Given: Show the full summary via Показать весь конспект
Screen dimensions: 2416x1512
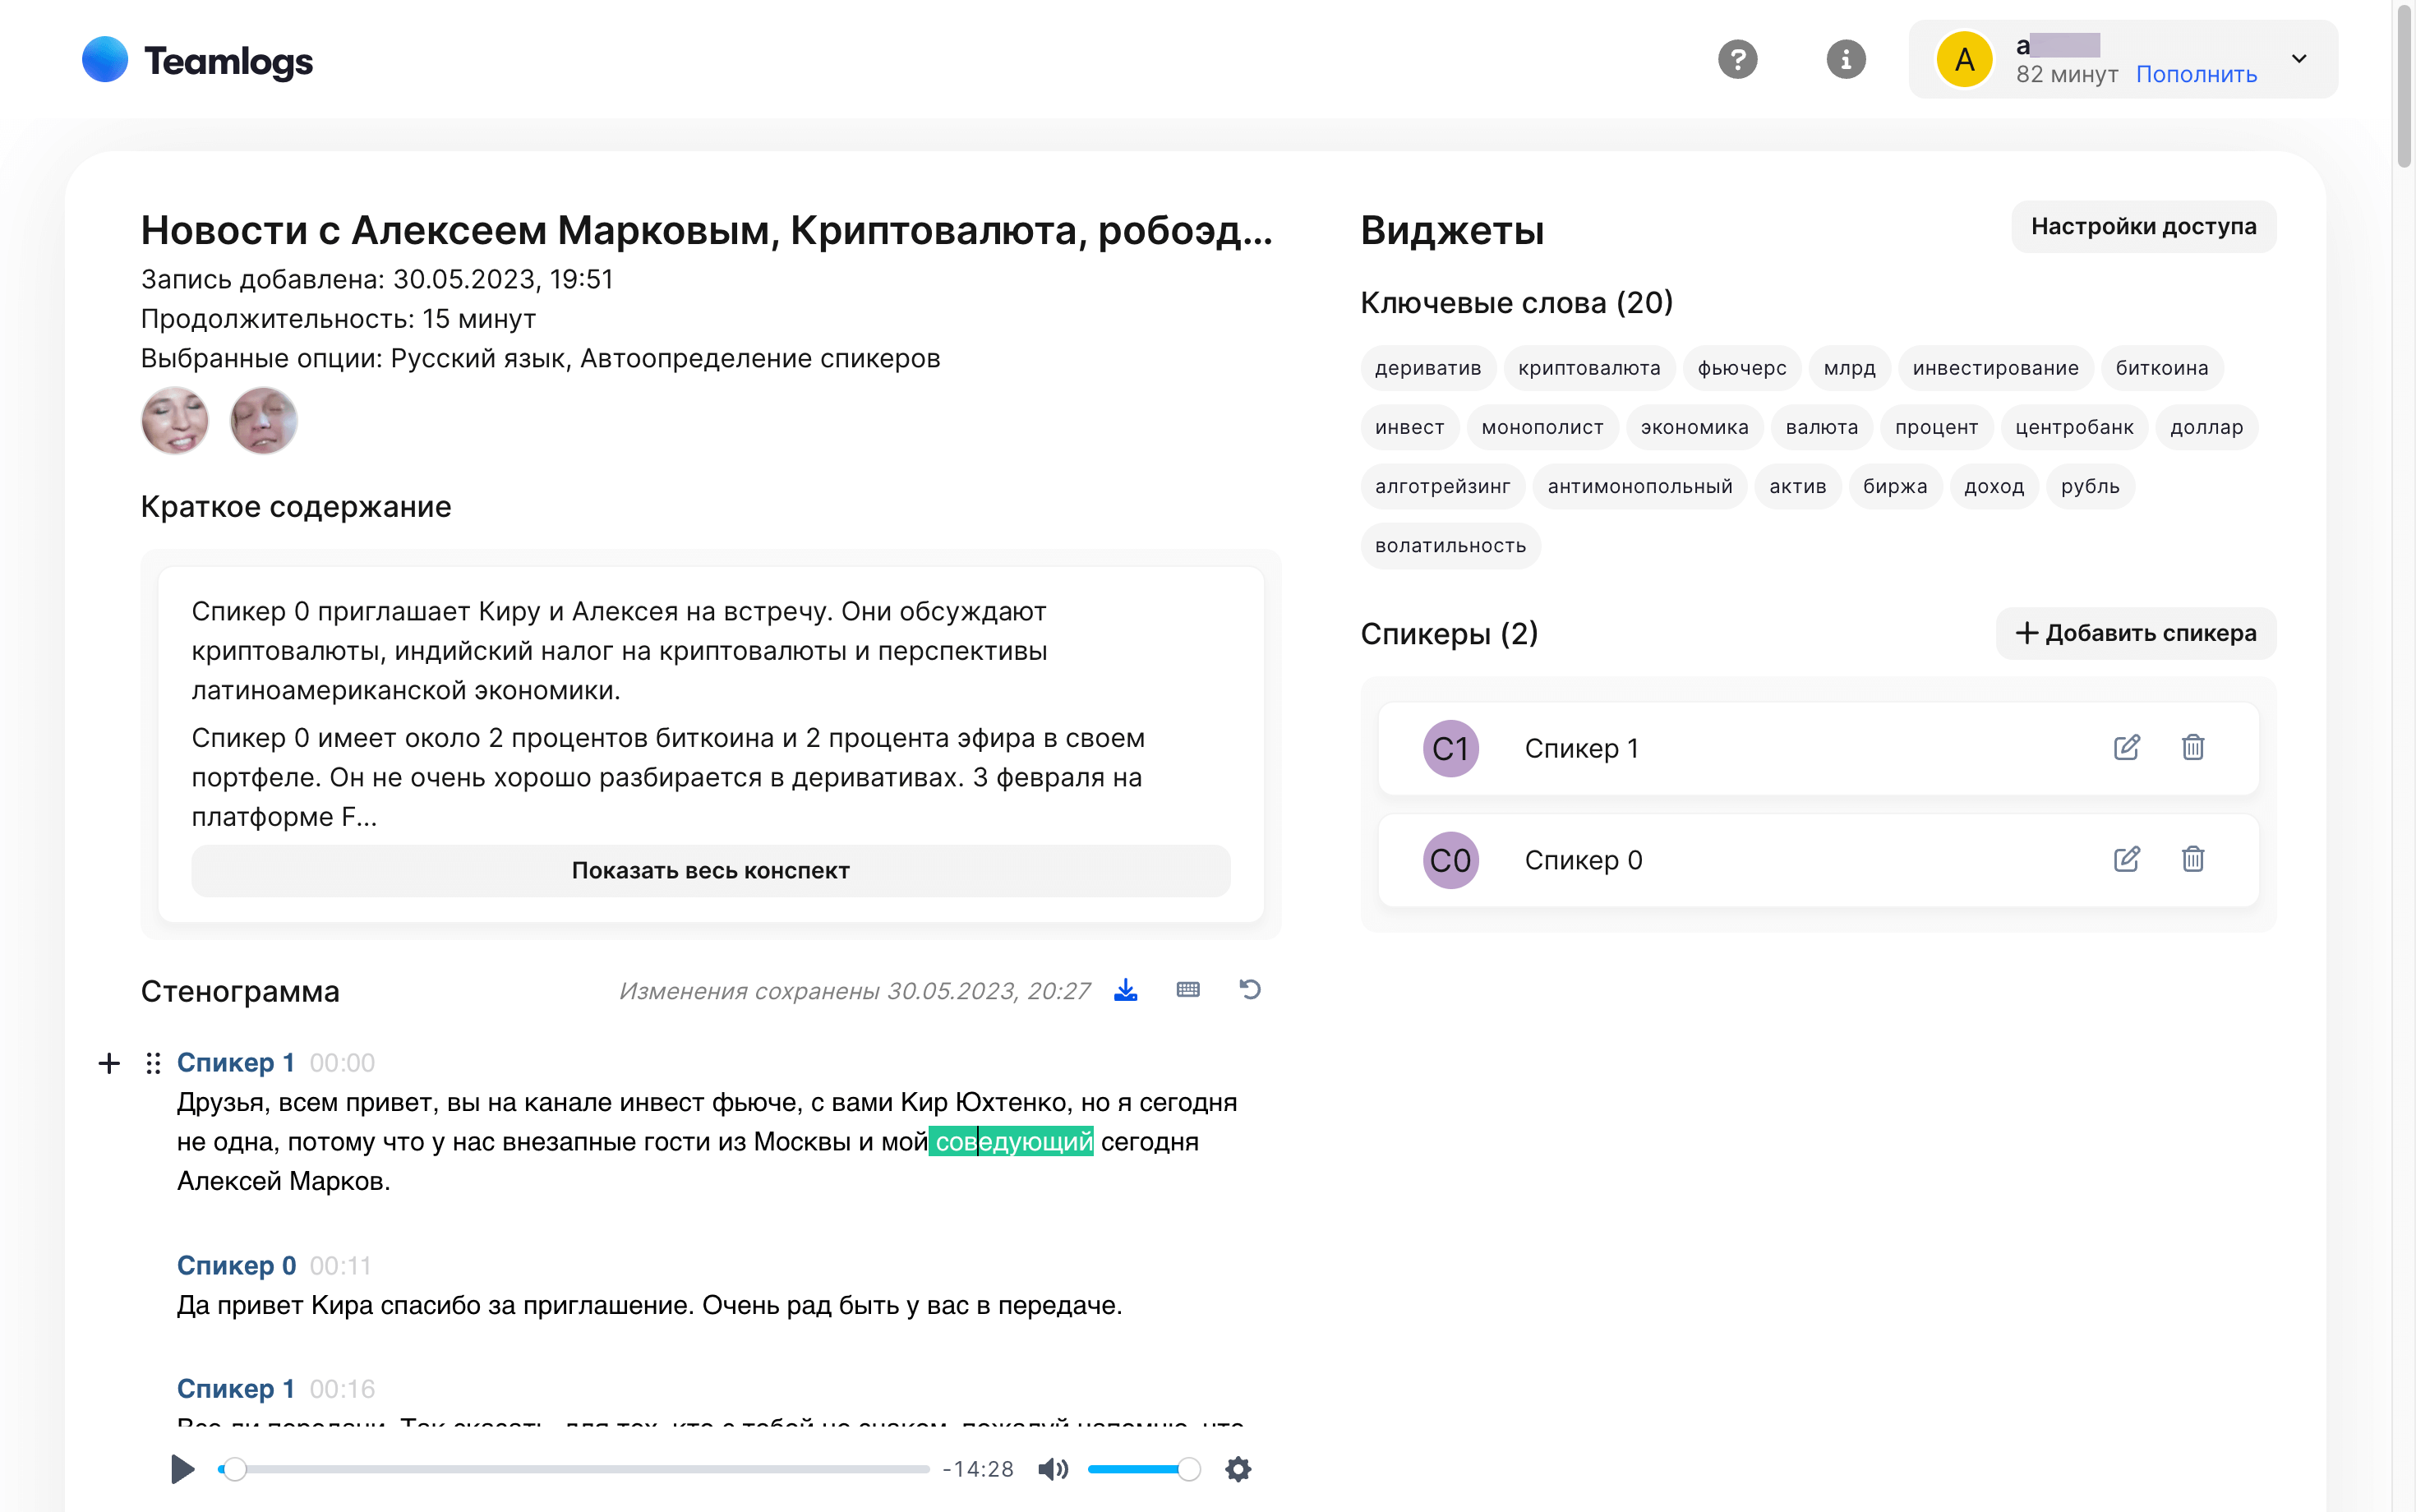Looking at the screenshot, I should pyautogui.click(x=710, y=870).
